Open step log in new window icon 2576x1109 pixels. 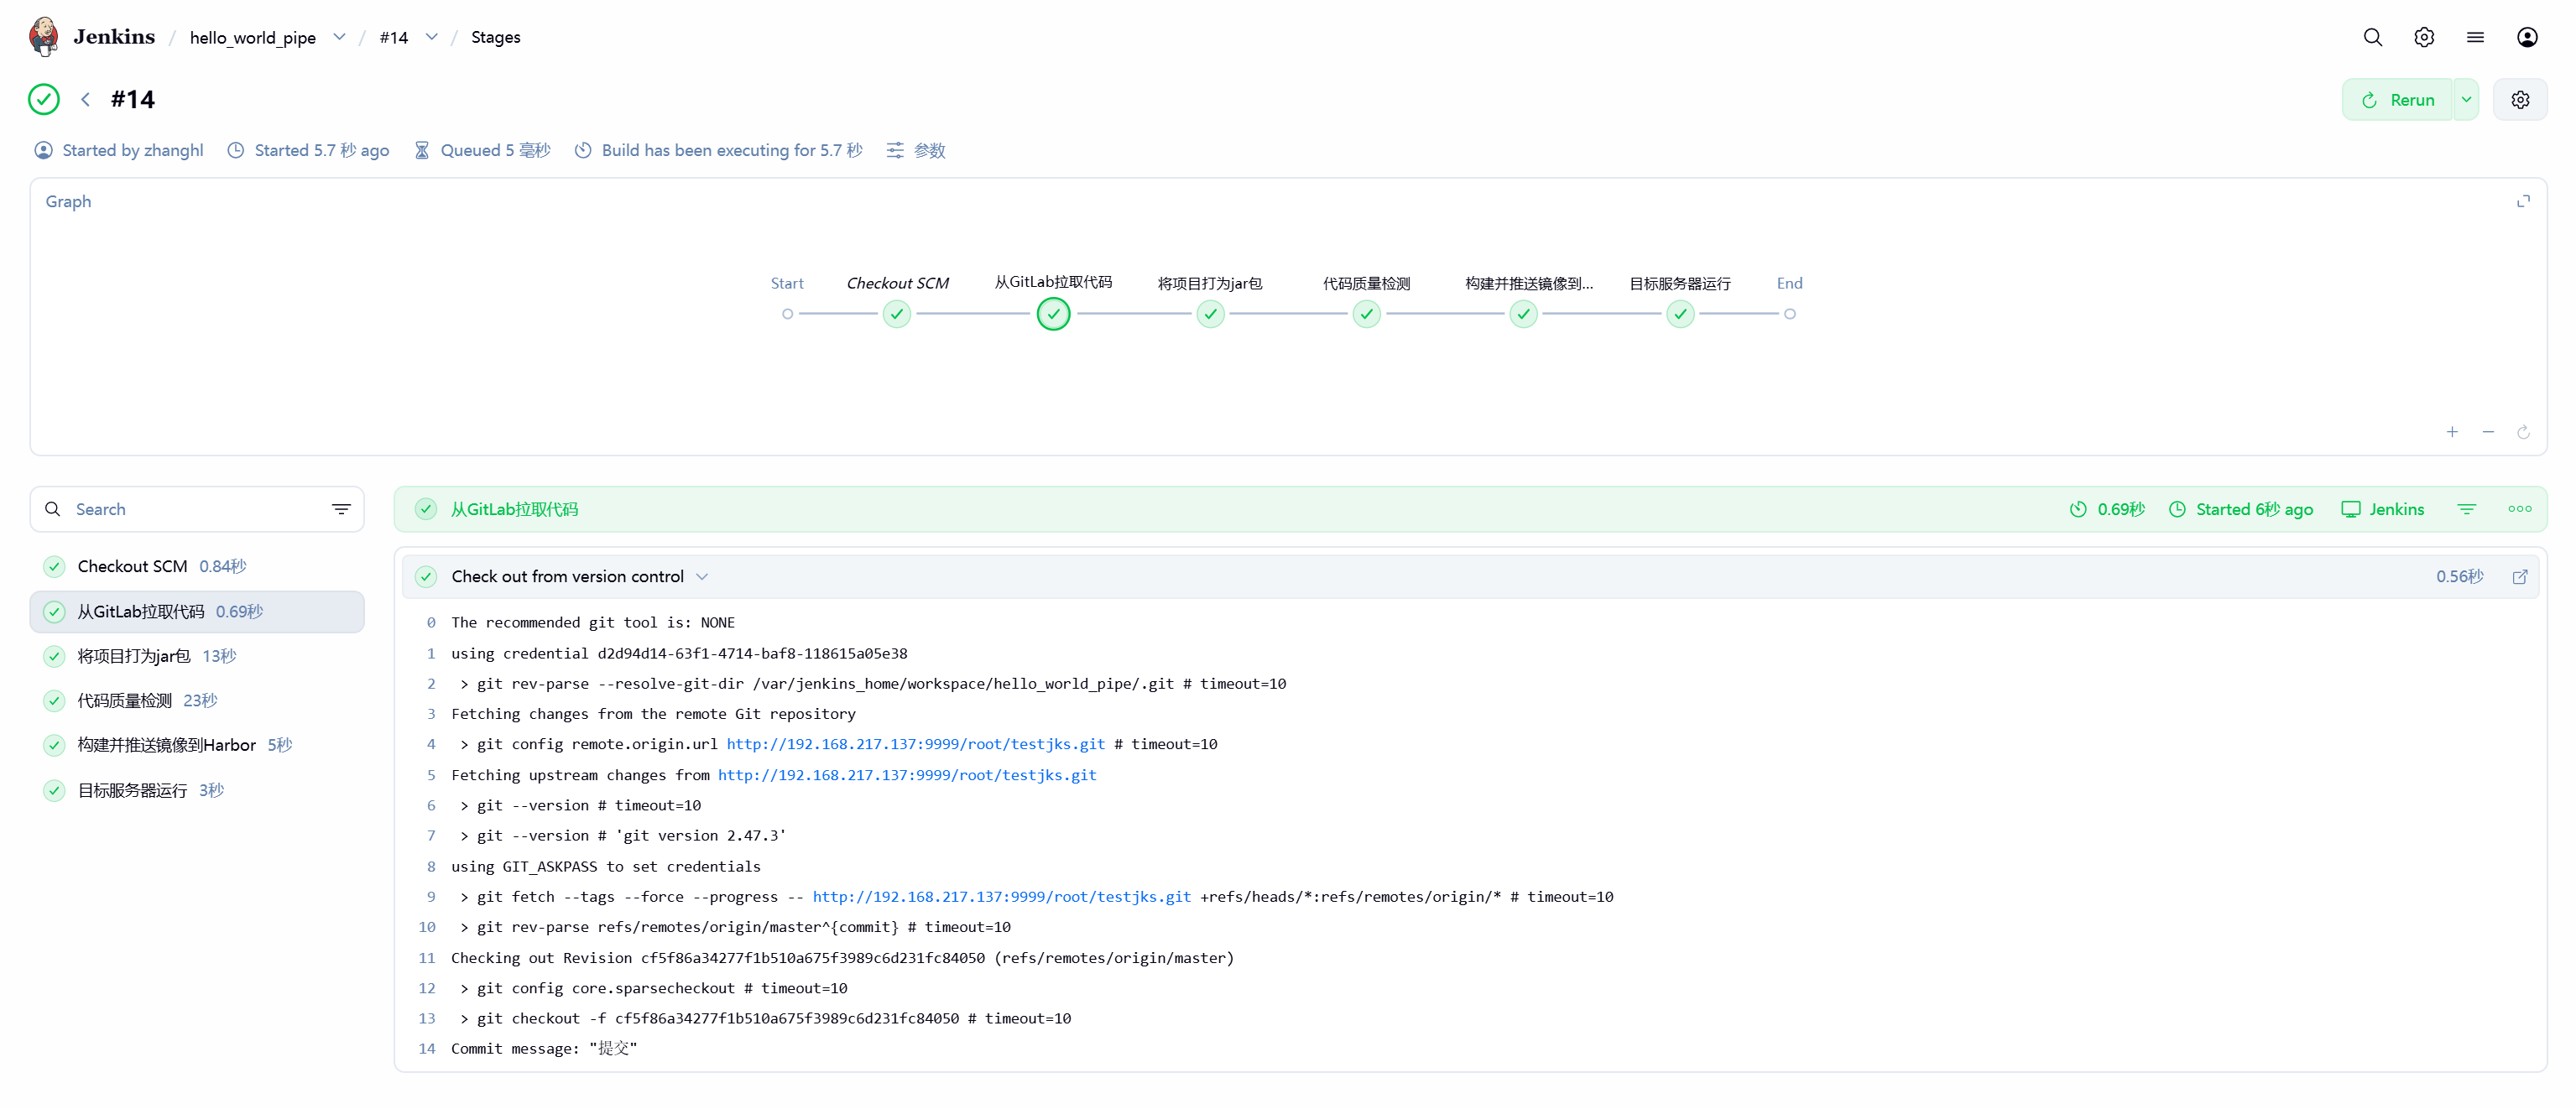pos(2520,577)
